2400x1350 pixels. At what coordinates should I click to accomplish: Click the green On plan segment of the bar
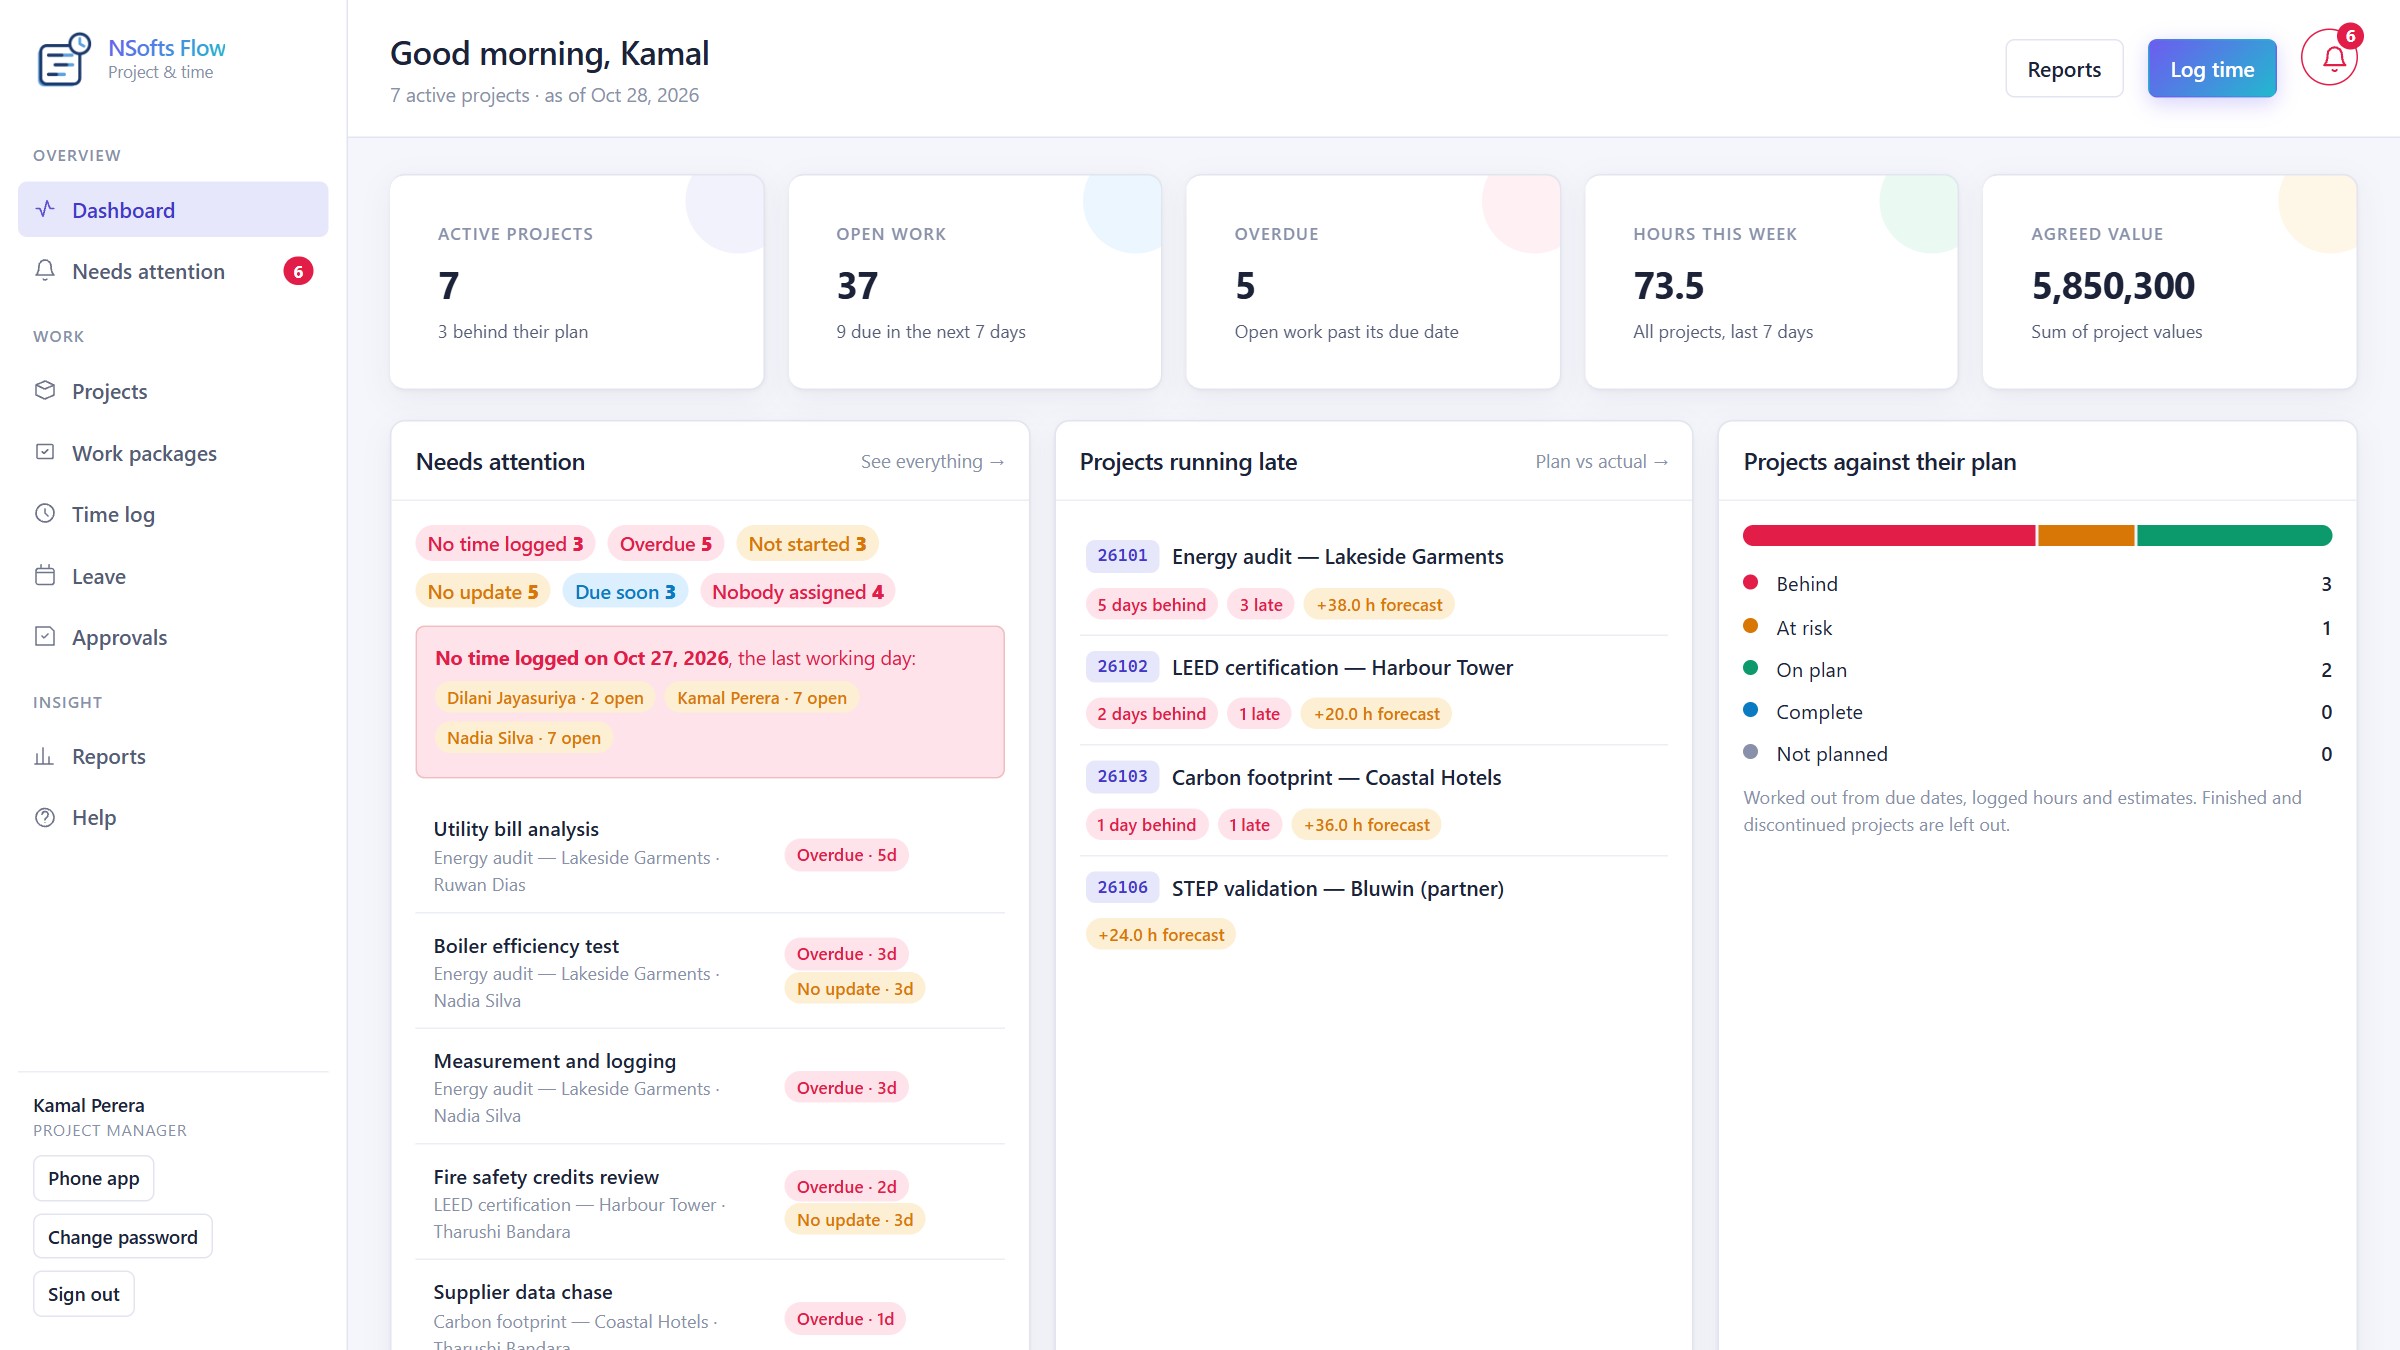point(2235,535)
